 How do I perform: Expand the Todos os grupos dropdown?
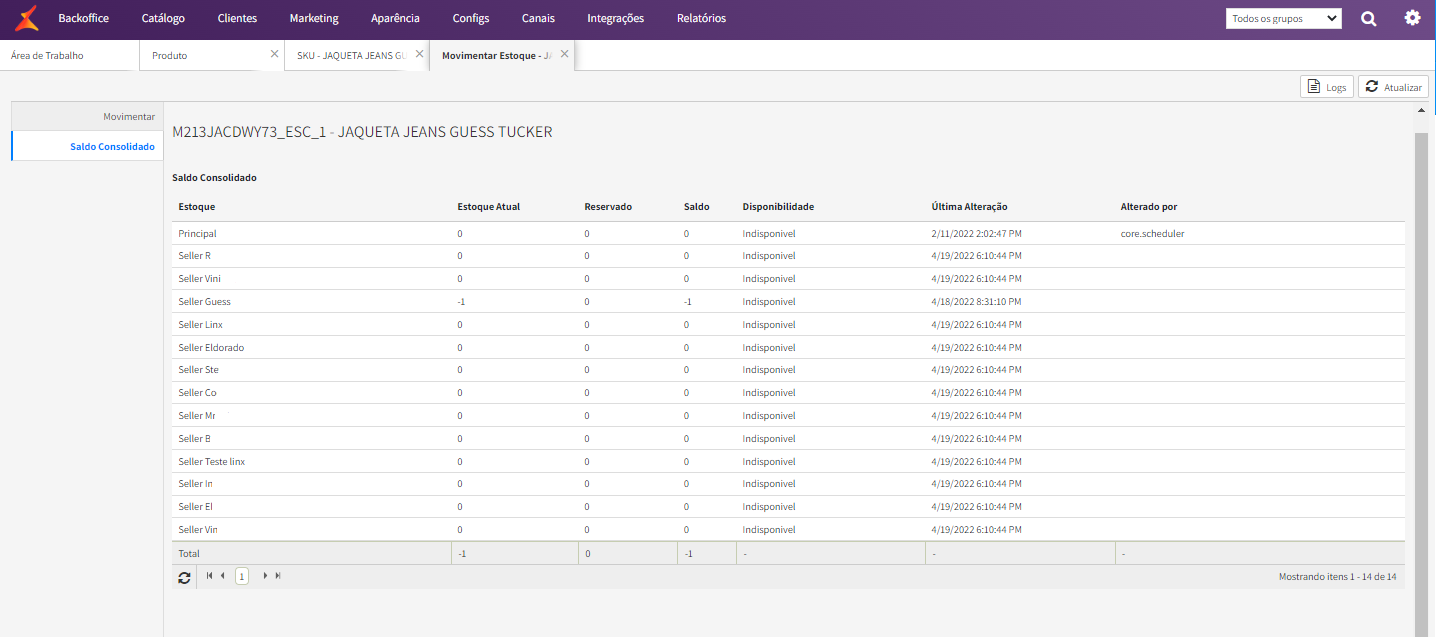click(1284, 18)
